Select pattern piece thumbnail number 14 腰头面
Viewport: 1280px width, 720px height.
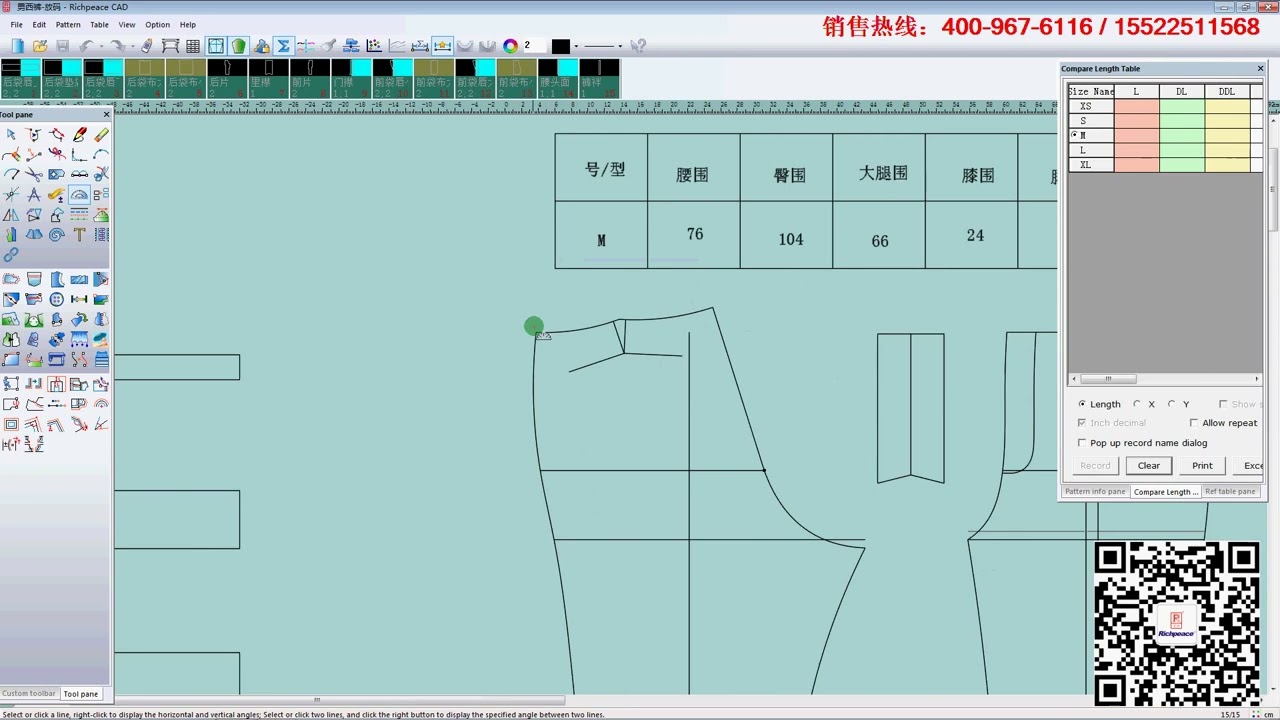[x=557, y=79]
